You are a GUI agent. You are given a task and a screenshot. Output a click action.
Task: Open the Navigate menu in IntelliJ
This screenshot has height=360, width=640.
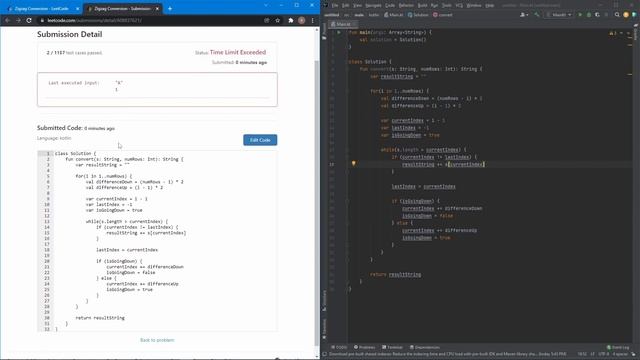click(373, 5)
